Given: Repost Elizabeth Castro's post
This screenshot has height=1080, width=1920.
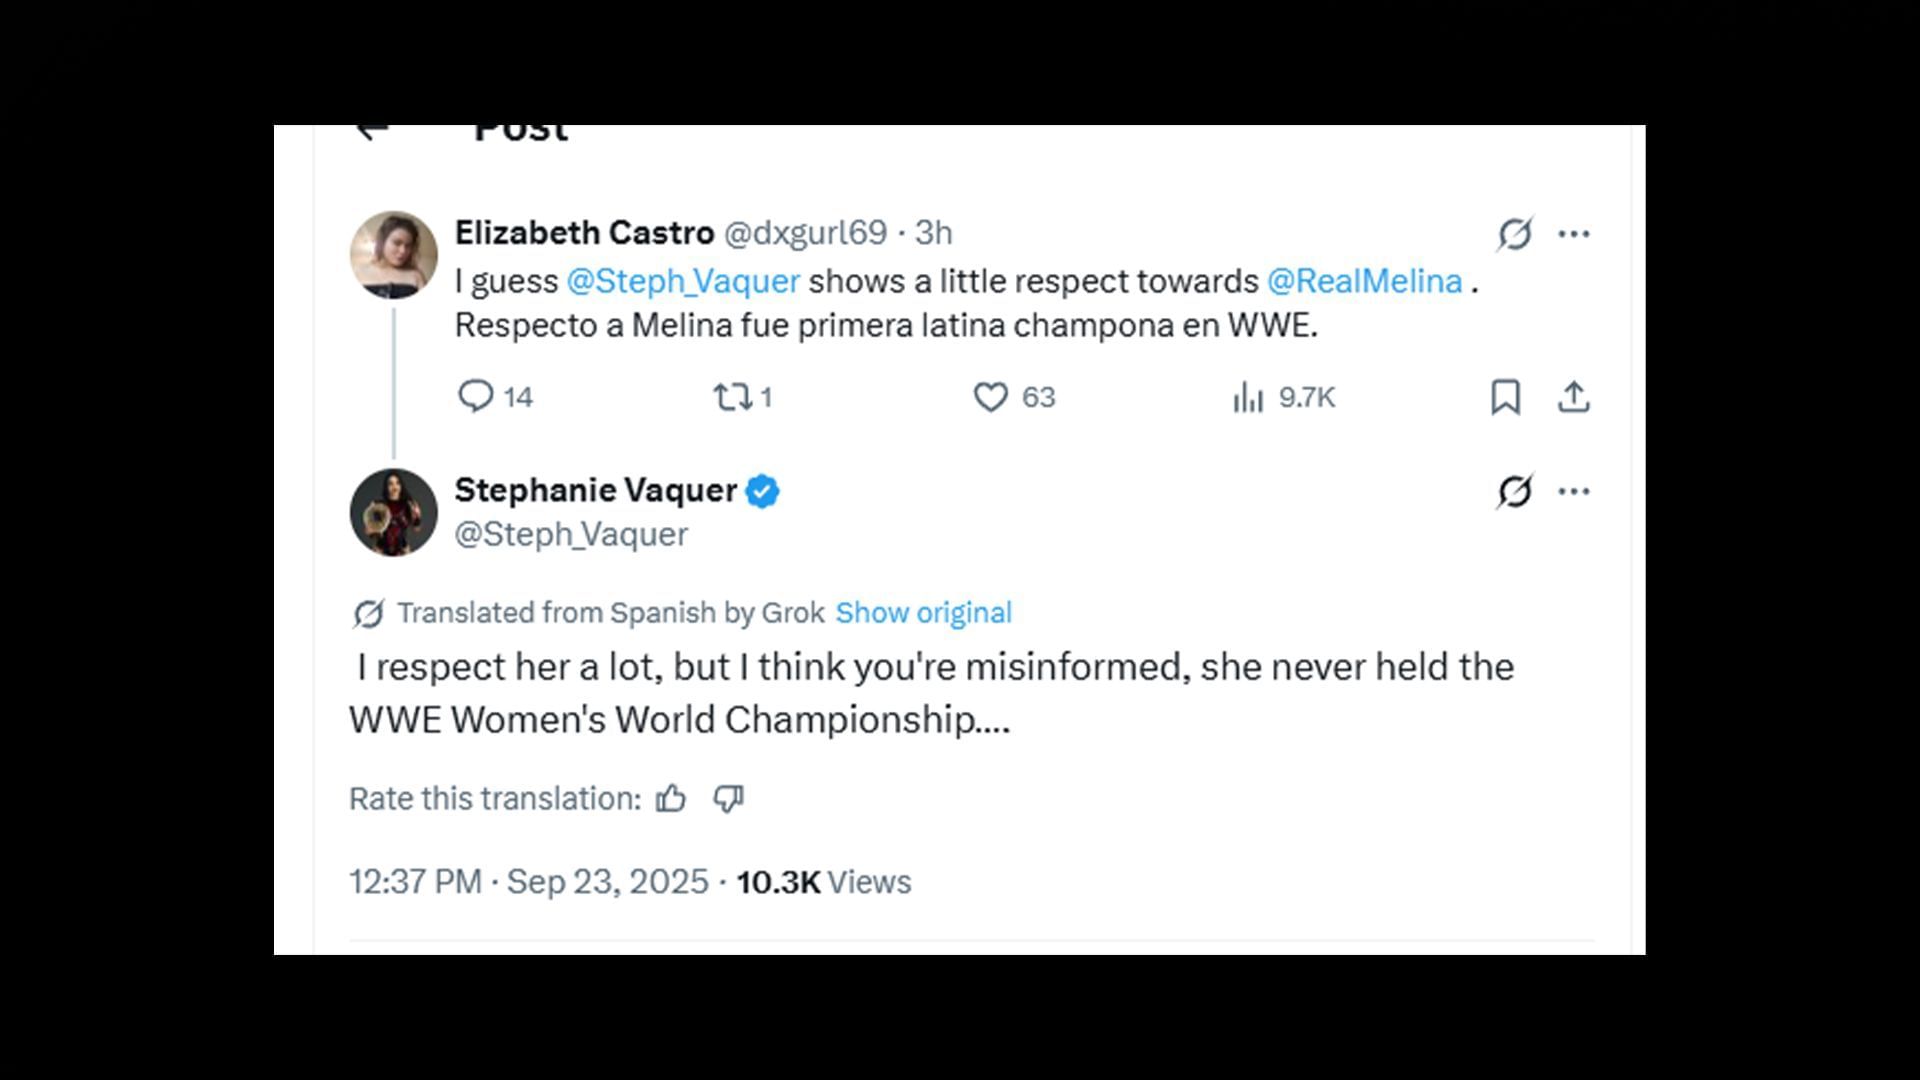Looking at the screenshot, I should (x=732, y=397).
